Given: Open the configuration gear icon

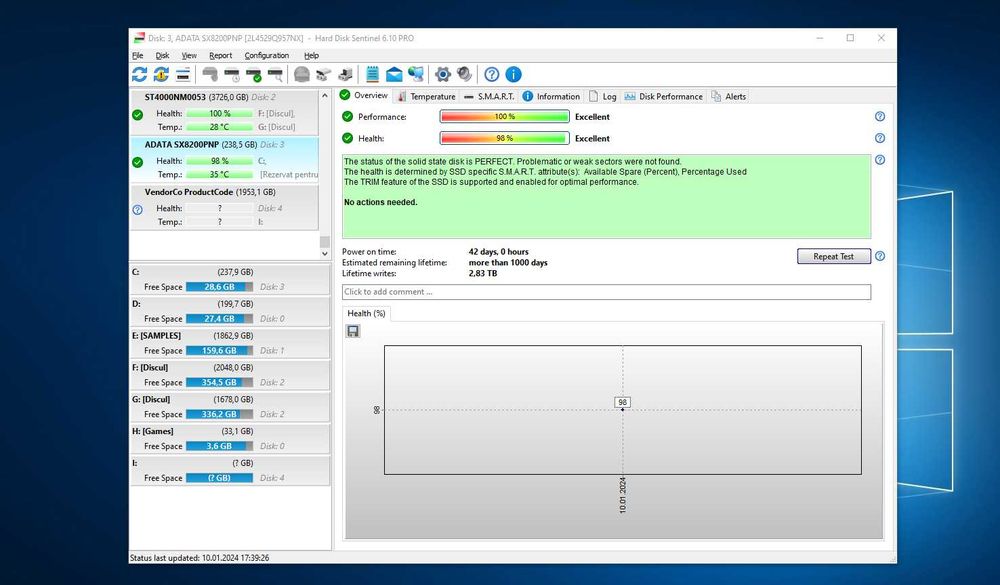Looking at the screenshot, I should tap(443, 75).
